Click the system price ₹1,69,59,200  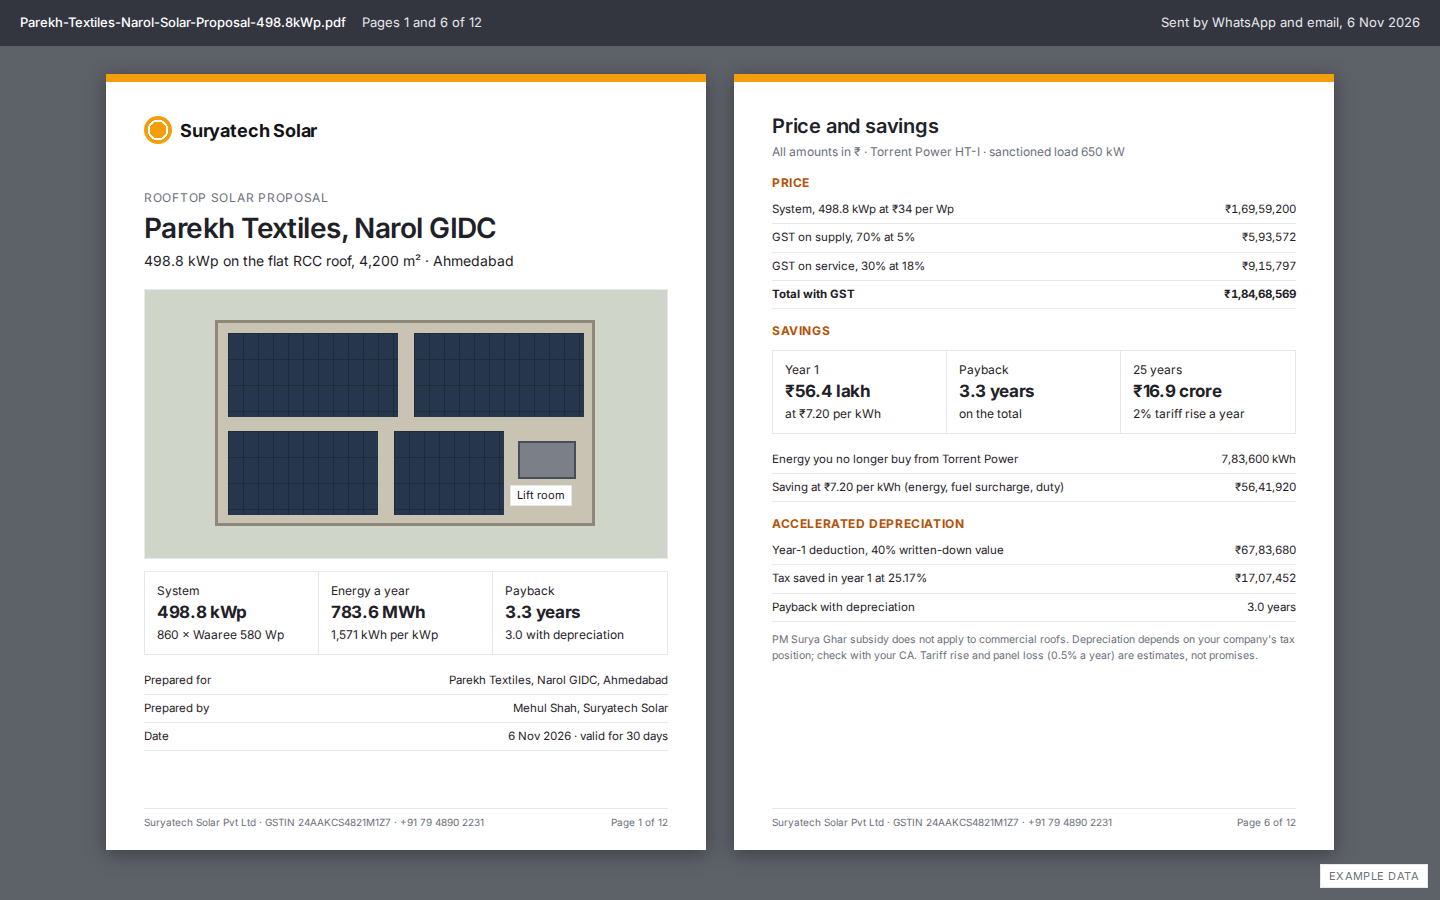(1260, 209)
